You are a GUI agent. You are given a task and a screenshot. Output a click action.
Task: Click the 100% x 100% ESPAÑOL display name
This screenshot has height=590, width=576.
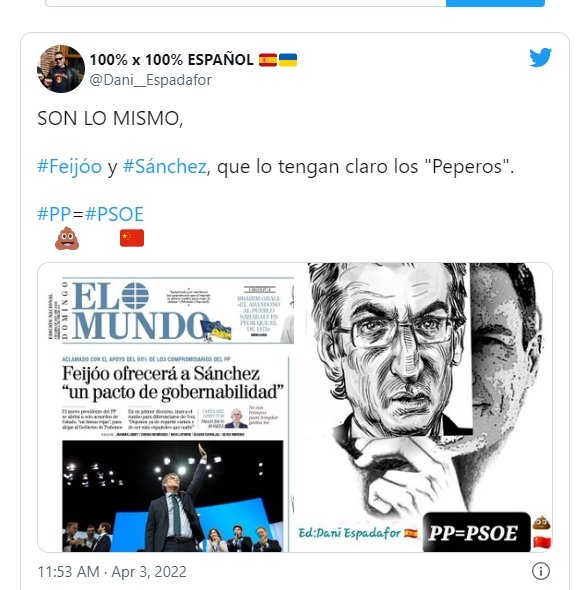[x=172, y=59]
